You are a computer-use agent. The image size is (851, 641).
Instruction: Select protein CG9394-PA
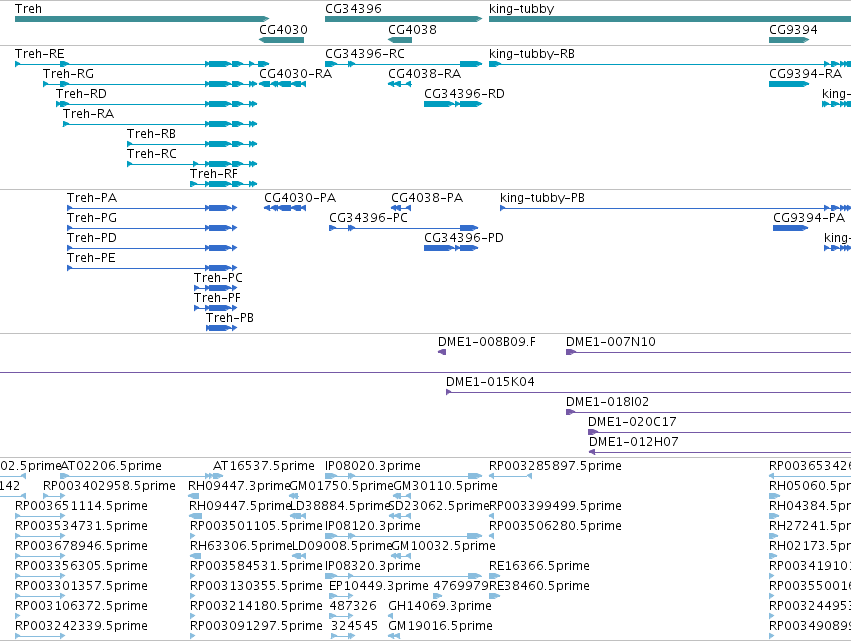(x=791, y=228)
